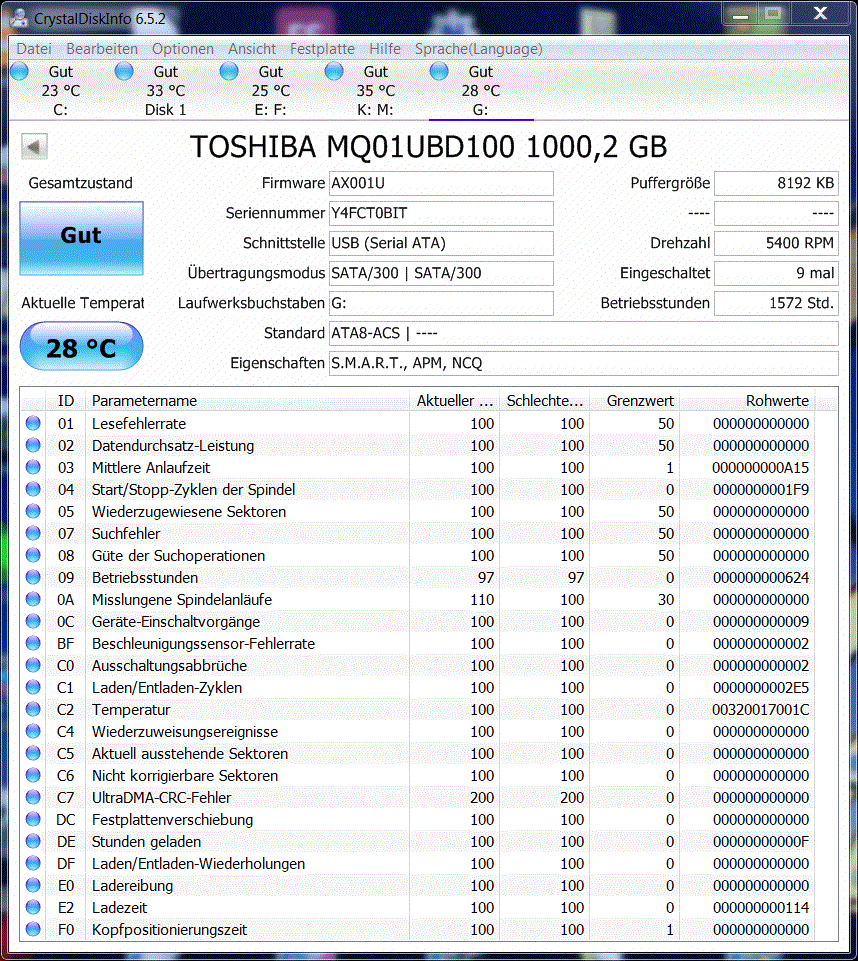Click the Standard field ATA8-ACS
The image size is (858, 961).
583,333
